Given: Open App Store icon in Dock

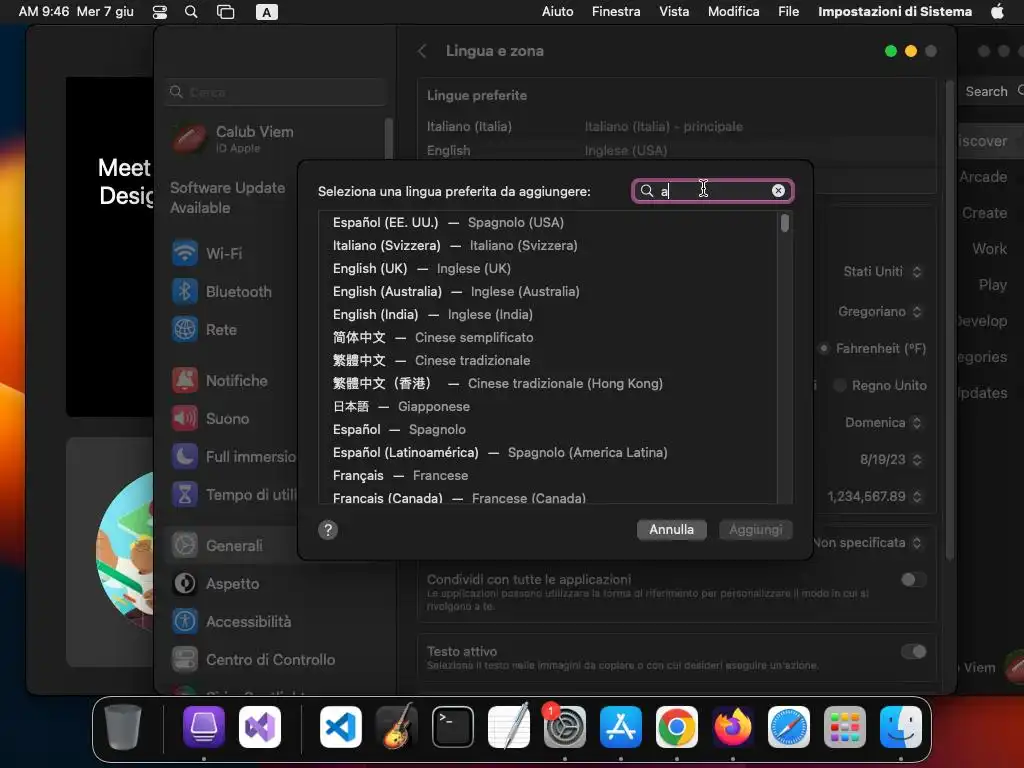Looking at the screenshot, I should pyautogui.click(x=620, y=727).
